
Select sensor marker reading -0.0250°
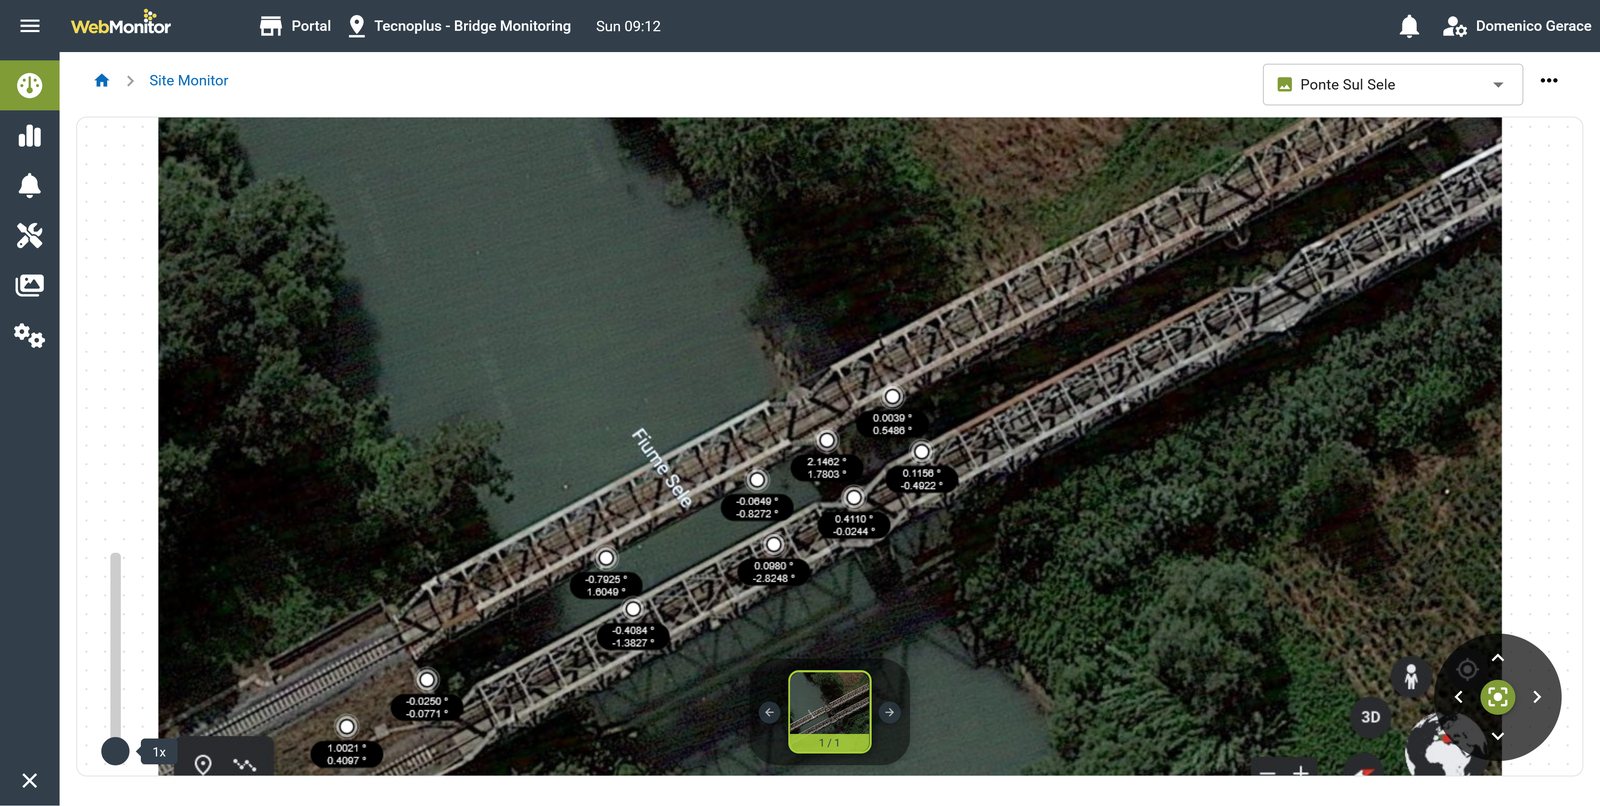click(x=426, y=680)
